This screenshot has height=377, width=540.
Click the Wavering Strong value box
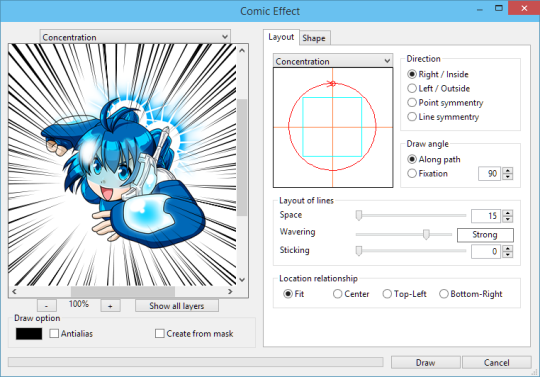click(485, 235)
